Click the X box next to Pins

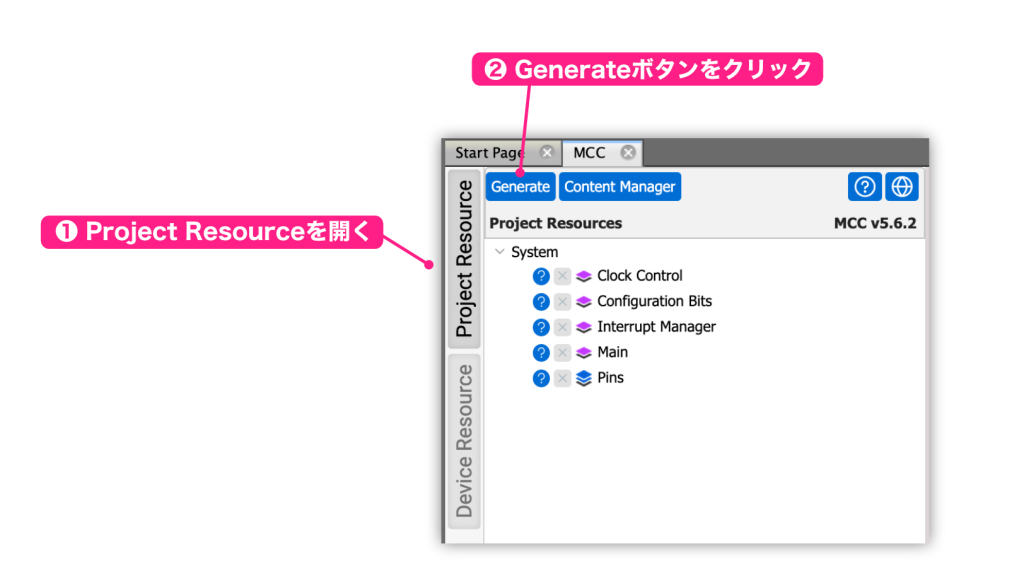[x=562, y=378]
